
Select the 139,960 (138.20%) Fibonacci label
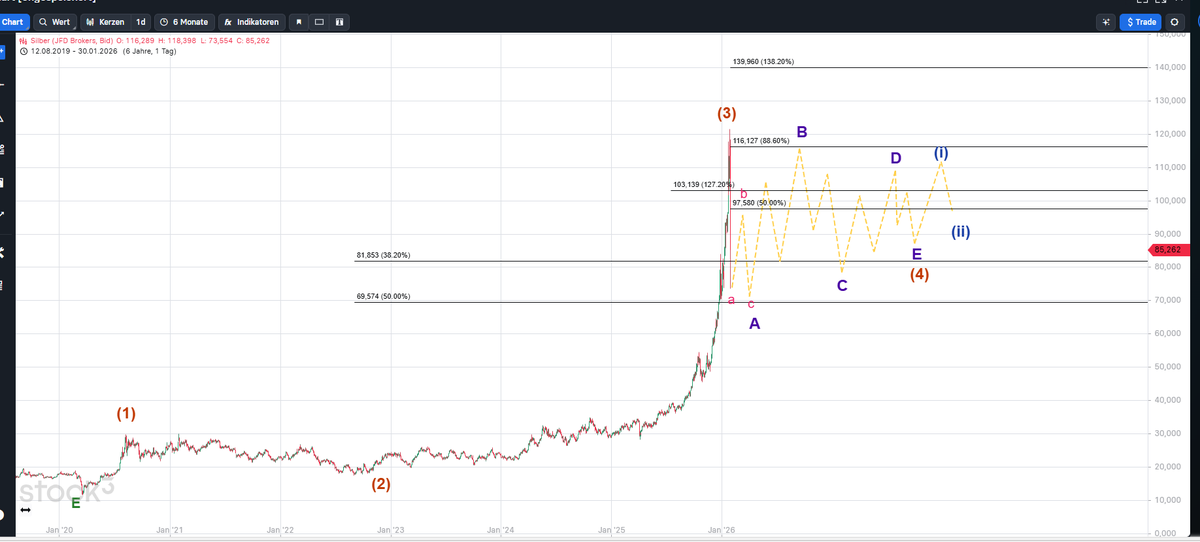764,62
